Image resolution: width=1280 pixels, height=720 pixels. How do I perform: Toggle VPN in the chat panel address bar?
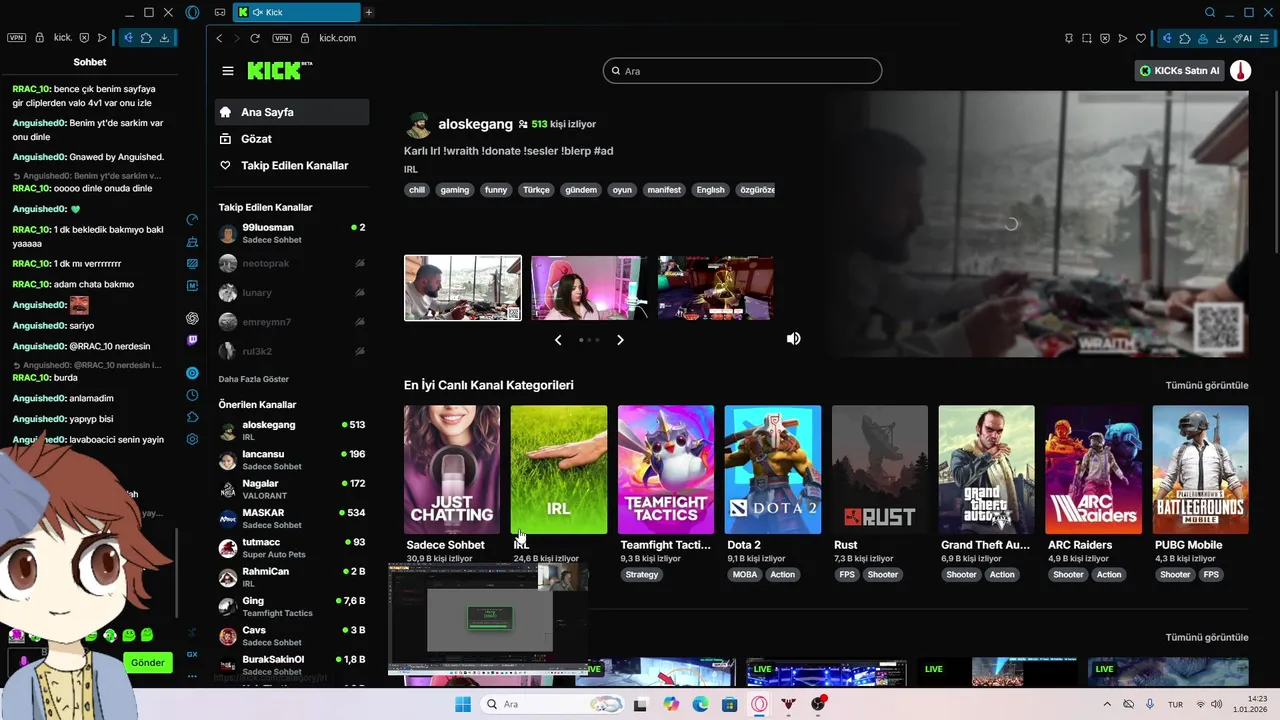16,38
